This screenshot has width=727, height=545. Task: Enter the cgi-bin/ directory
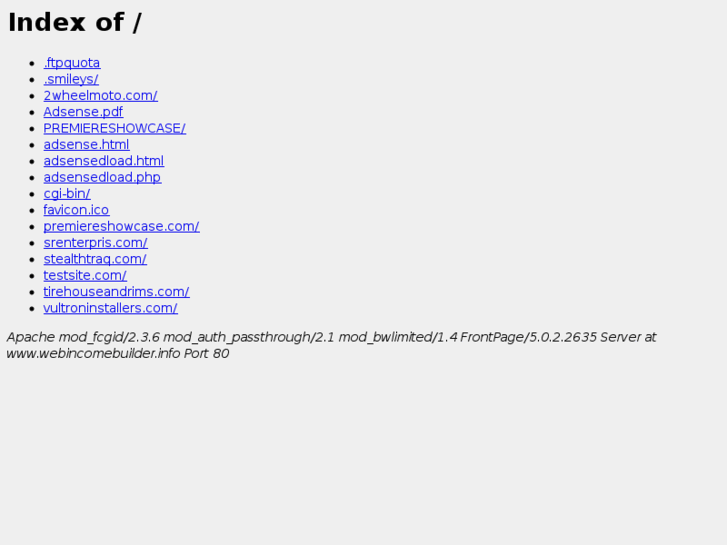[67, 193]
